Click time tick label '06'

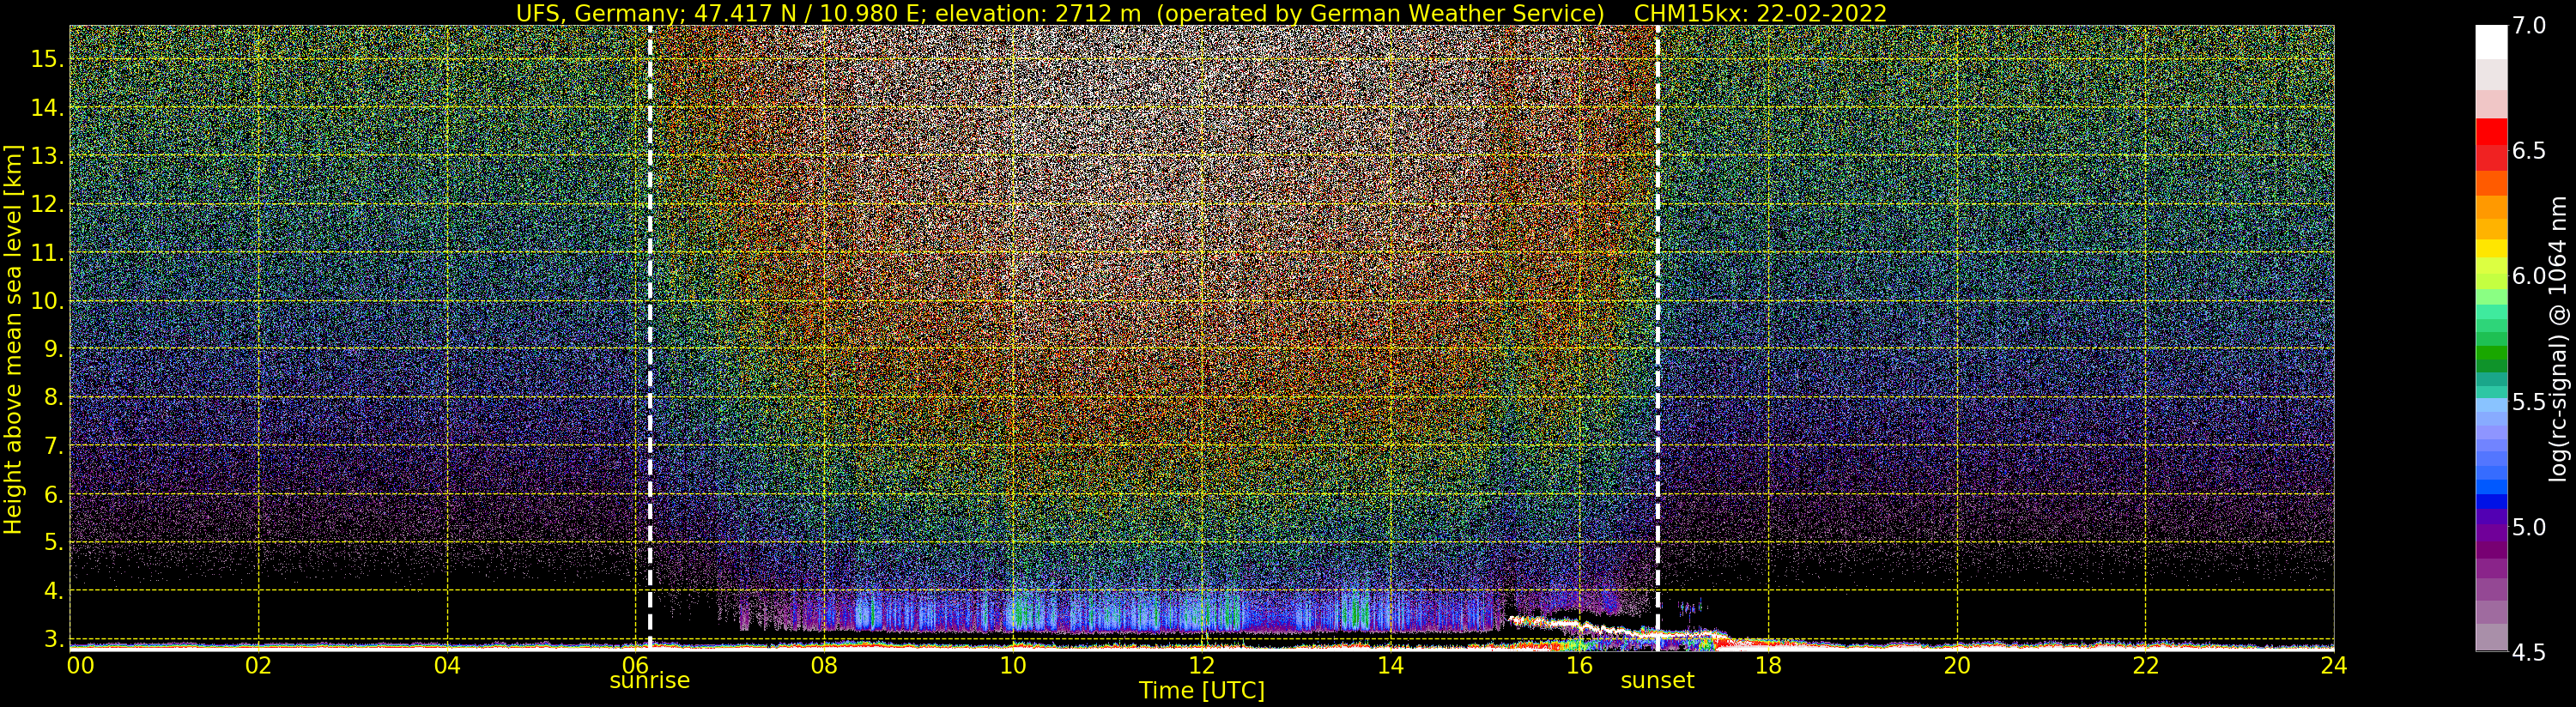point(635,665)
